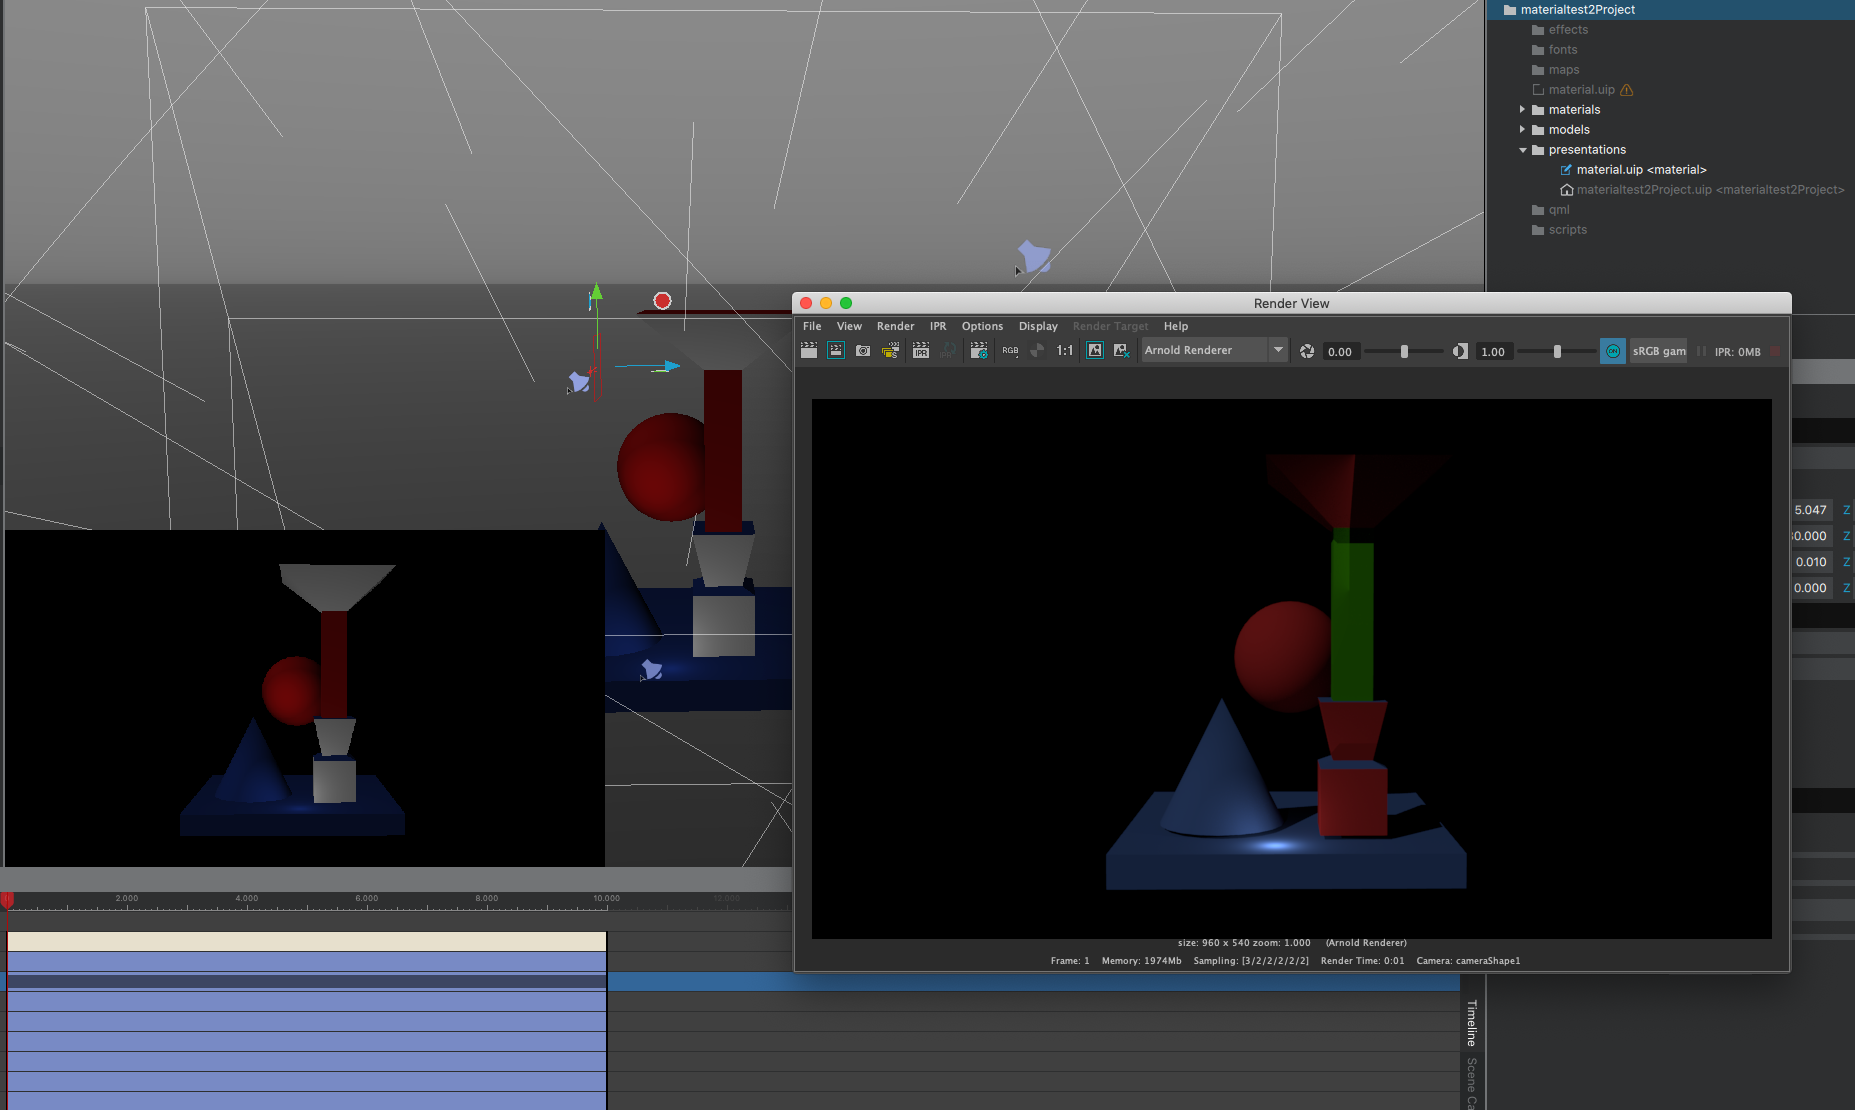Open the Render menu in Render View
1855x1110 pixels.
tap(895, 326)
